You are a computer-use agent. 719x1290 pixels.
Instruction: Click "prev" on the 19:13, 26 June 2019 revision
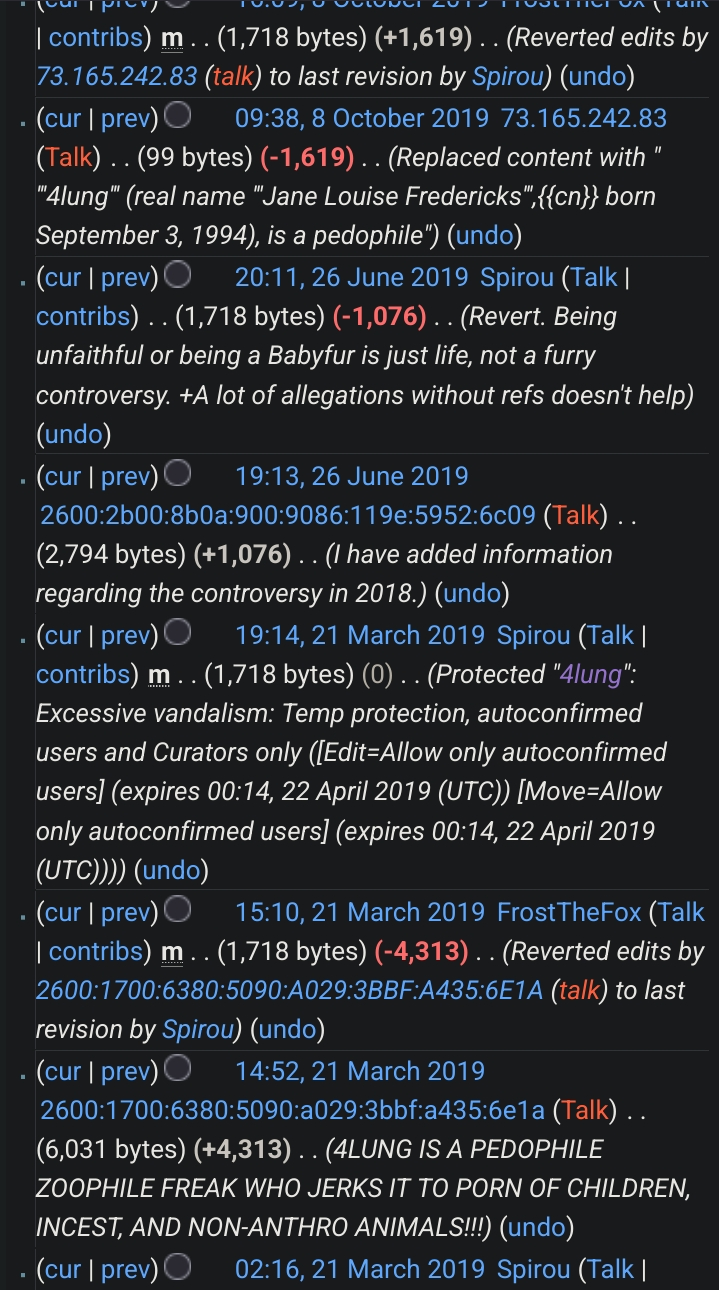126,475
